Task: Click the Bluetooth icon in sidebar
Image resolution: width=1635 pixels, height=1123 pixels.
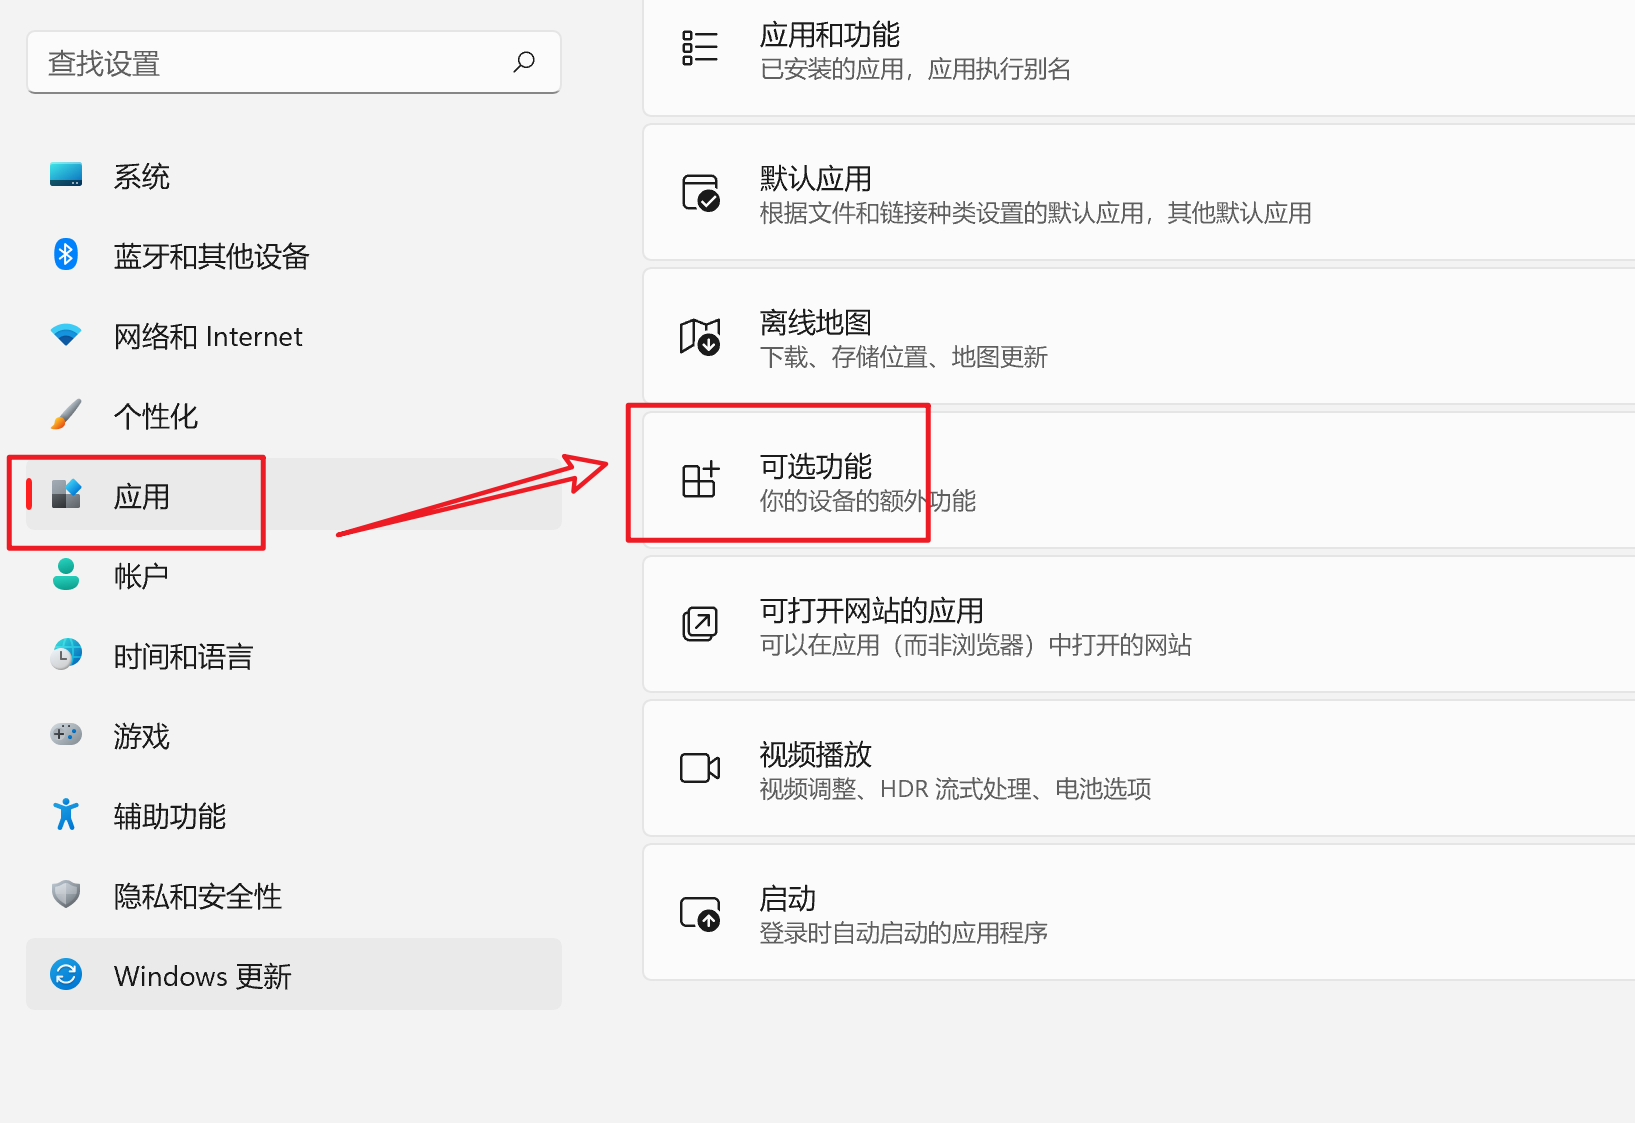Action: [x=66, y=255]
